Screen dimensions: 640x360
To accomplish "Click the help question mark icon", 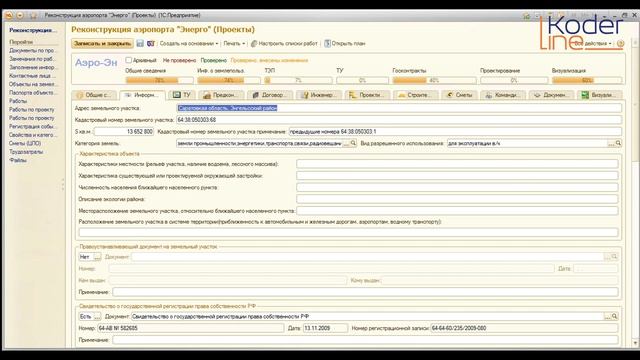I will [x=620, y=43].
